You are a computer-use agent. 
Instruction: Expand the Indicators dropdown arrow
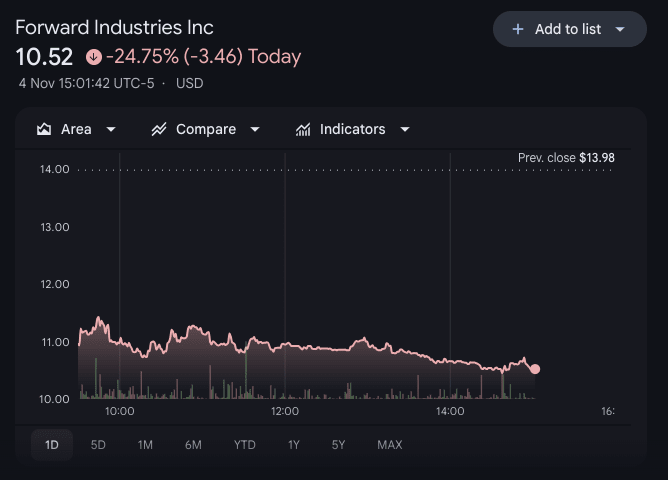click(x=405, y=129)
